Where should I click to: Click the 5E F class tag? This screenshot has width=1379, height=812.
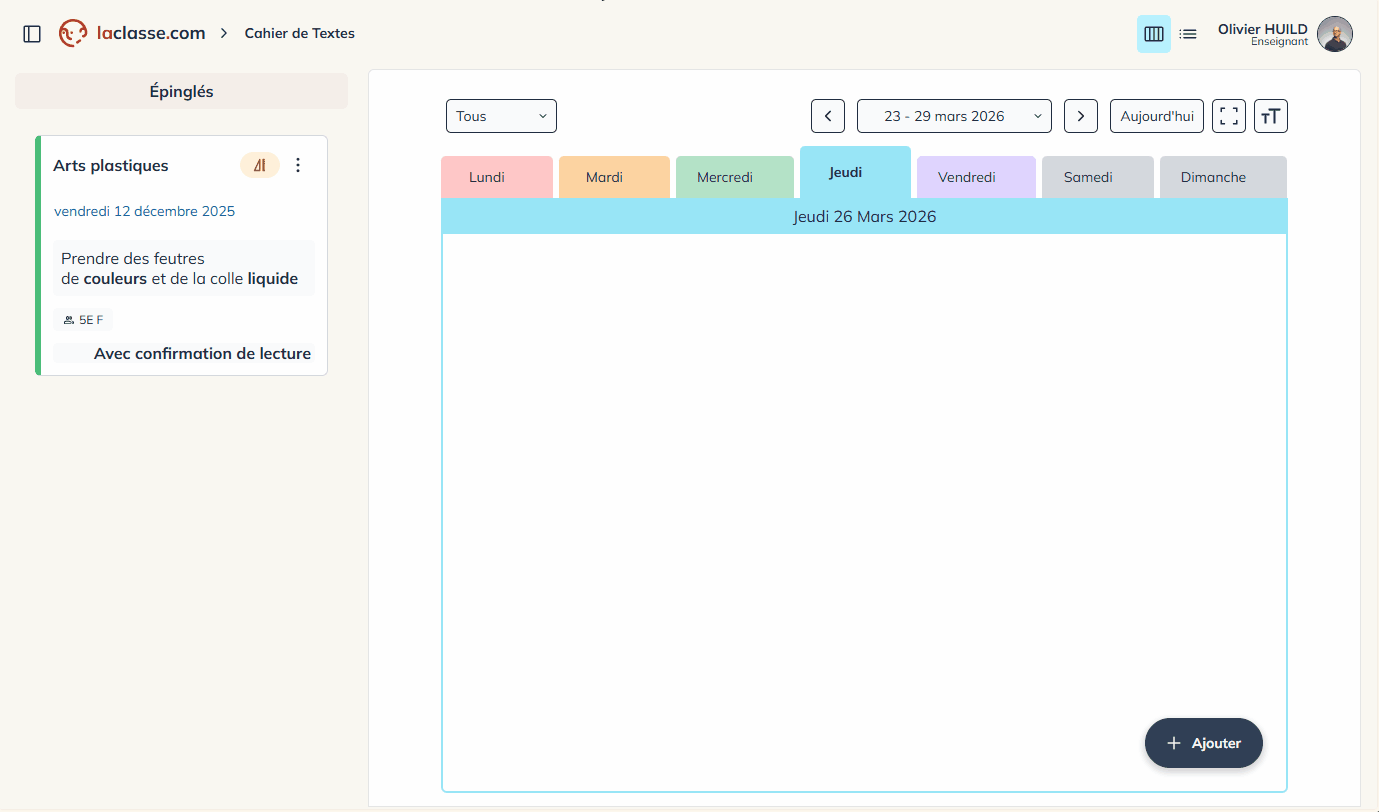point(83,320)
